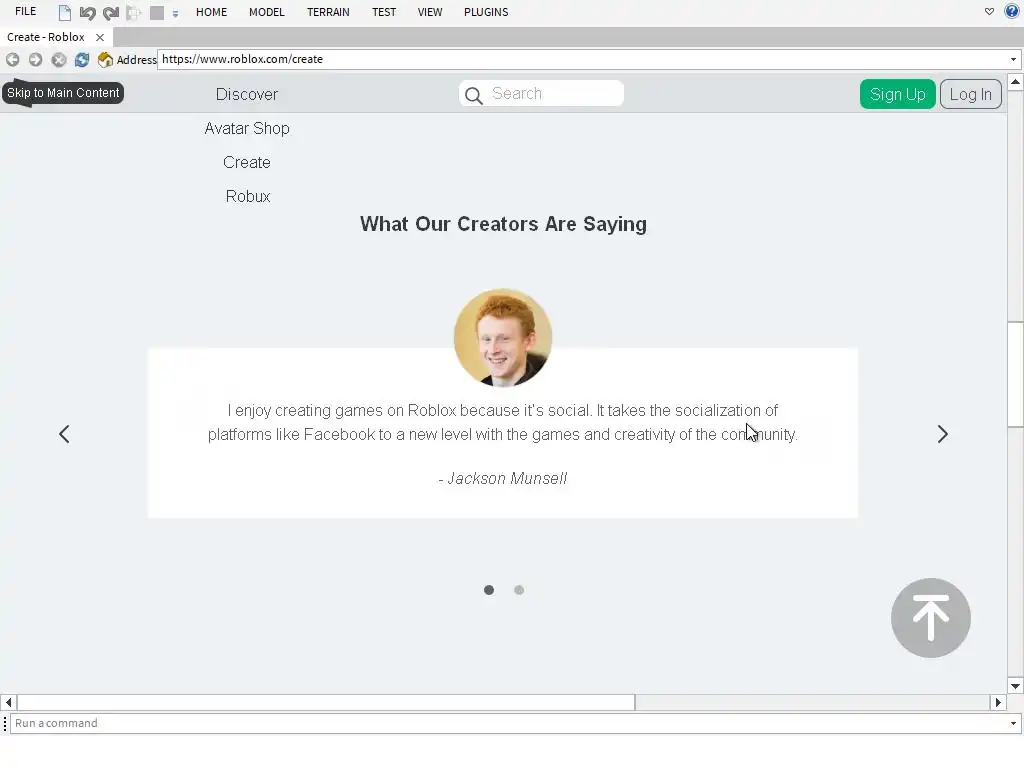Show next testimonial with right chevron
Screen dimensions: 1024x768
tap(942, 434)
